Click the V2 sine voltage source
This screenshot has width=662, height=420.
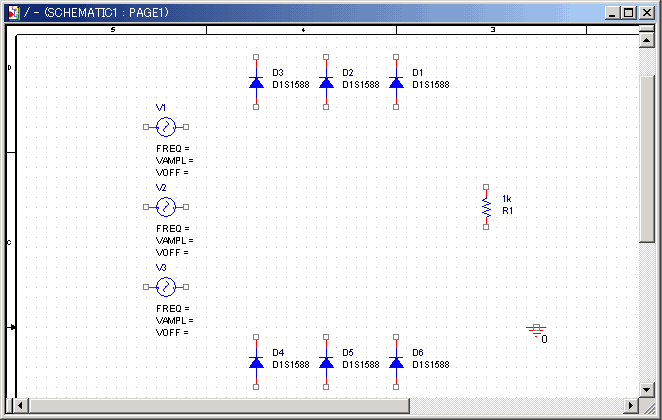pyautogui.click(x=166, y=207)
